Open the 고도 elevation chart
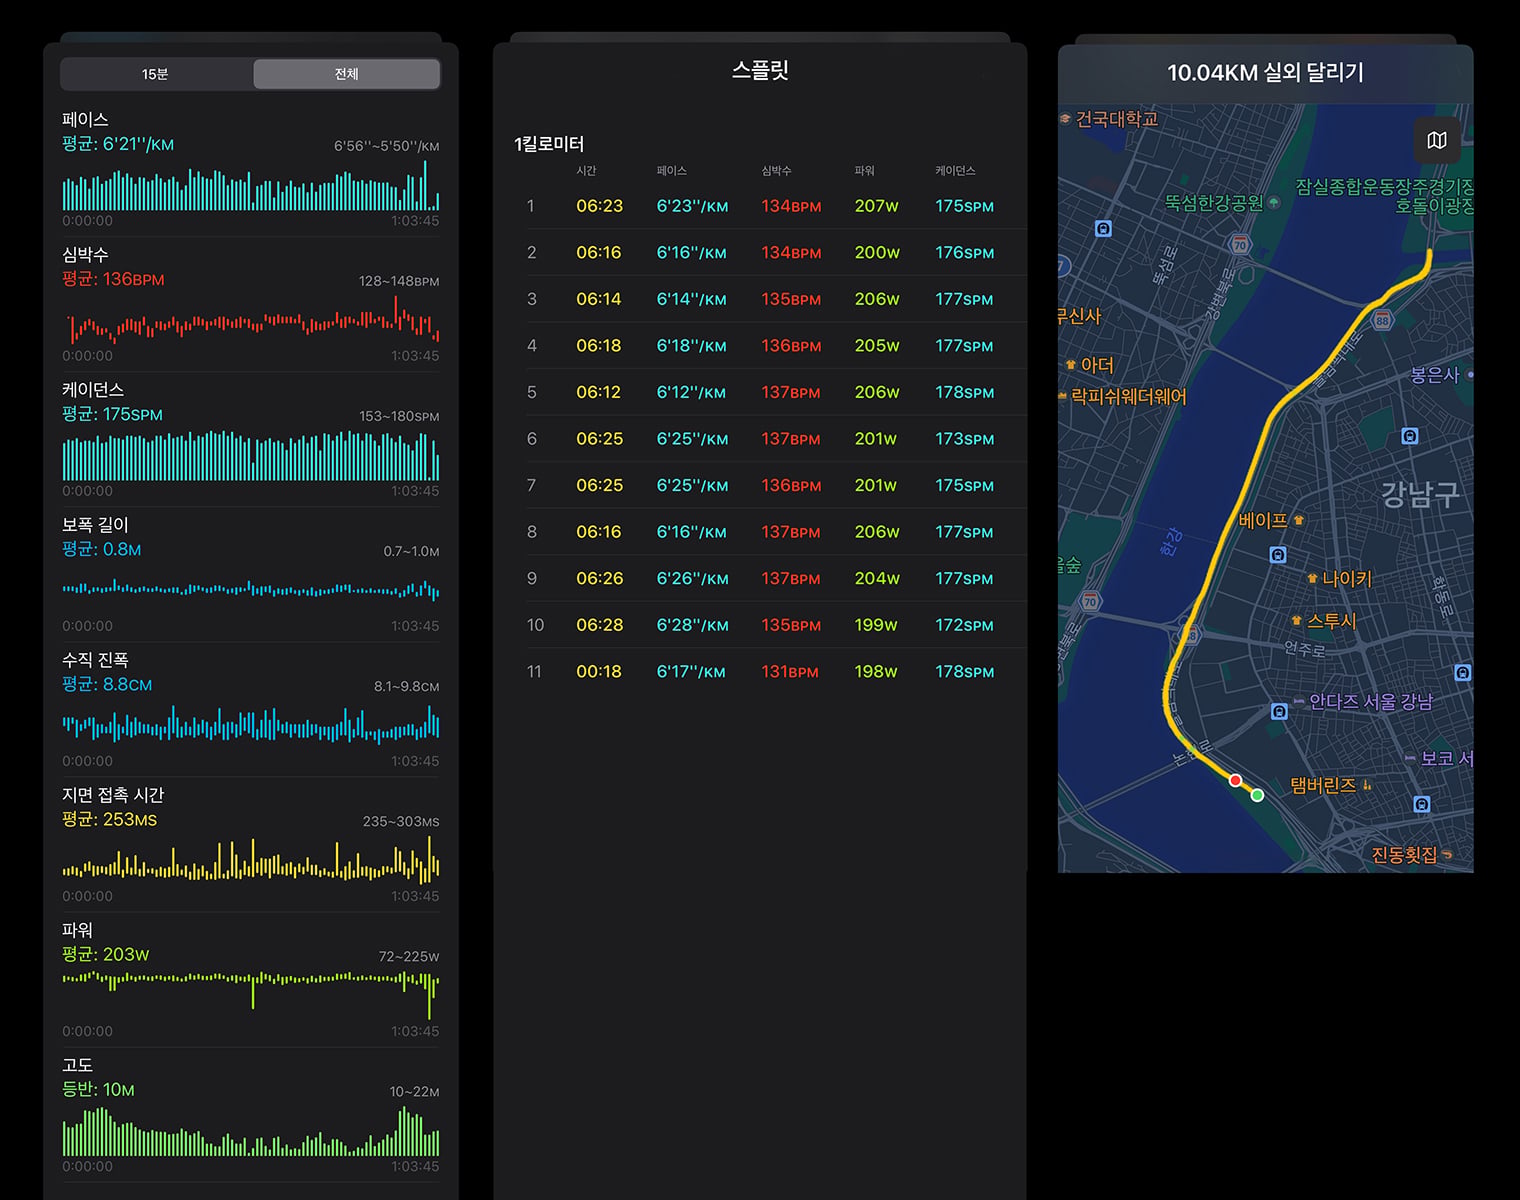This screenshot has width=1520, height=1200. [250, 1114]
